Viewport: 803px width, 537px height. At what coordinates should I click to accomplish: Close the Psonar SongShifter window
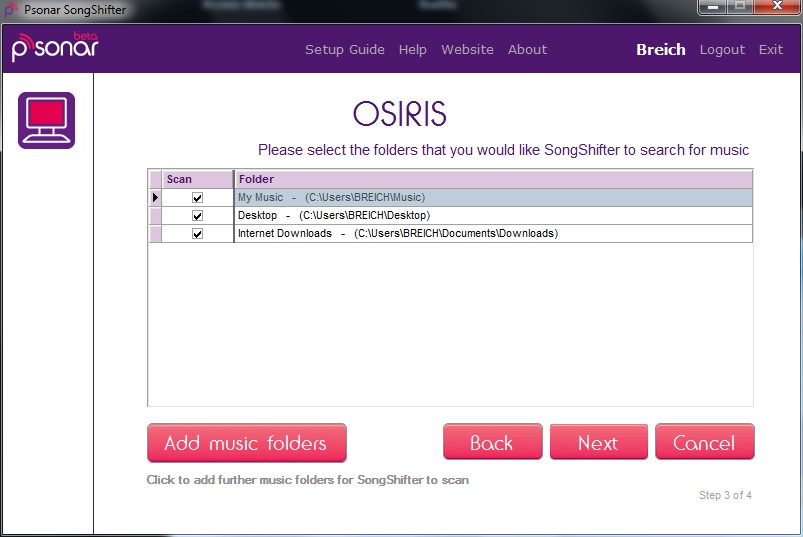pos(777,7)
